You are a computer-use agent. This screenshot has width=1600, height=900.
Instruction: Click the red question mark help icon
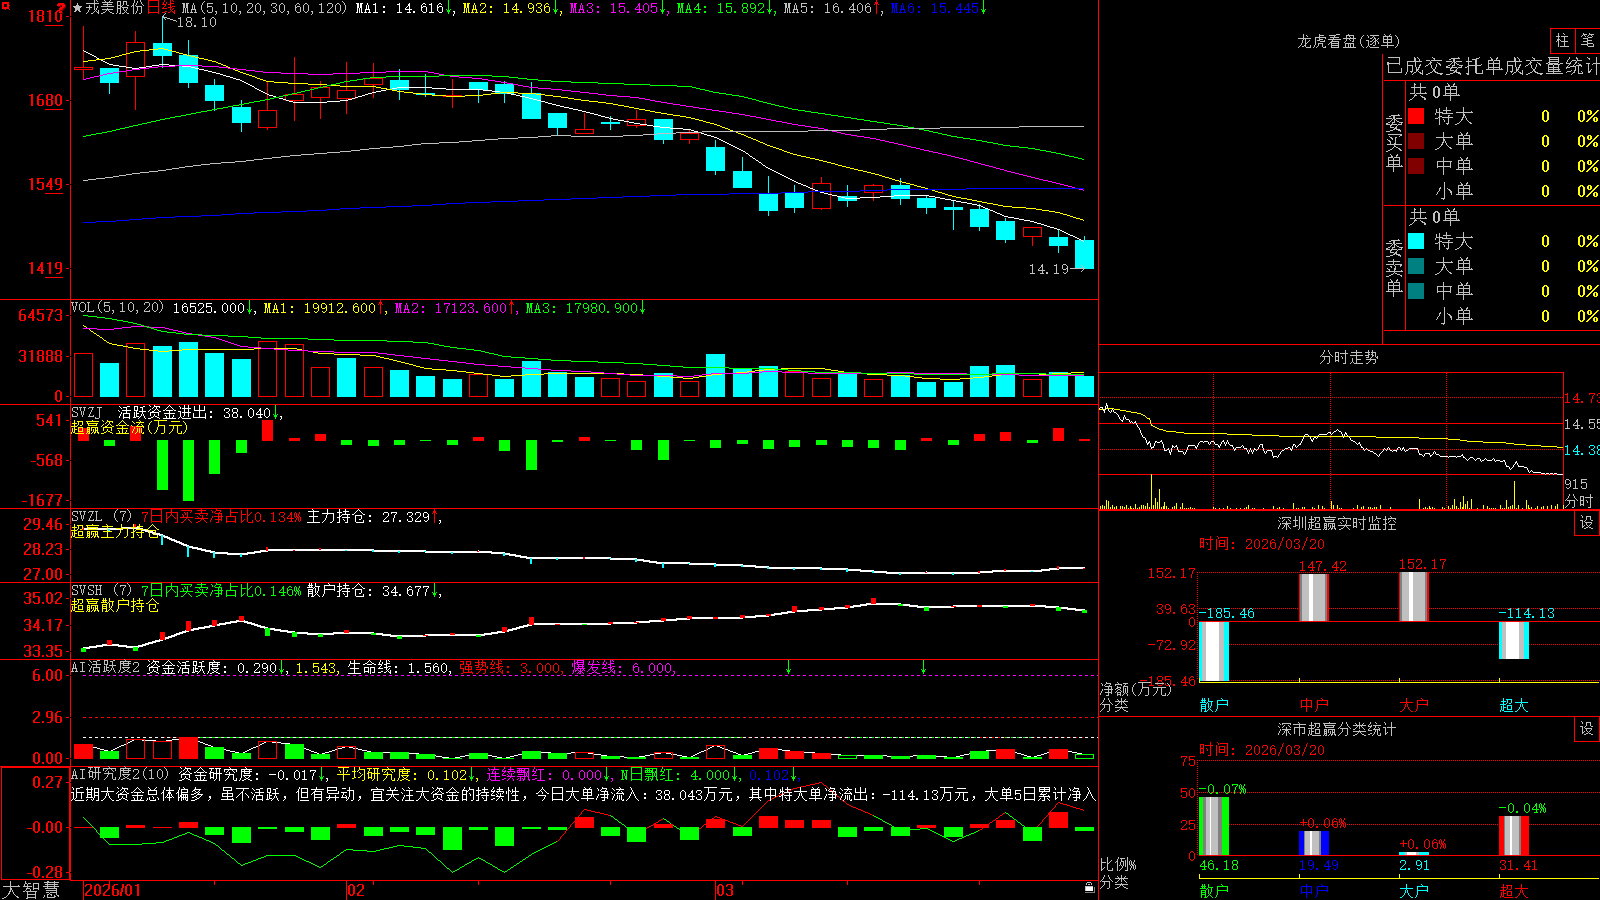coord(62,7)
